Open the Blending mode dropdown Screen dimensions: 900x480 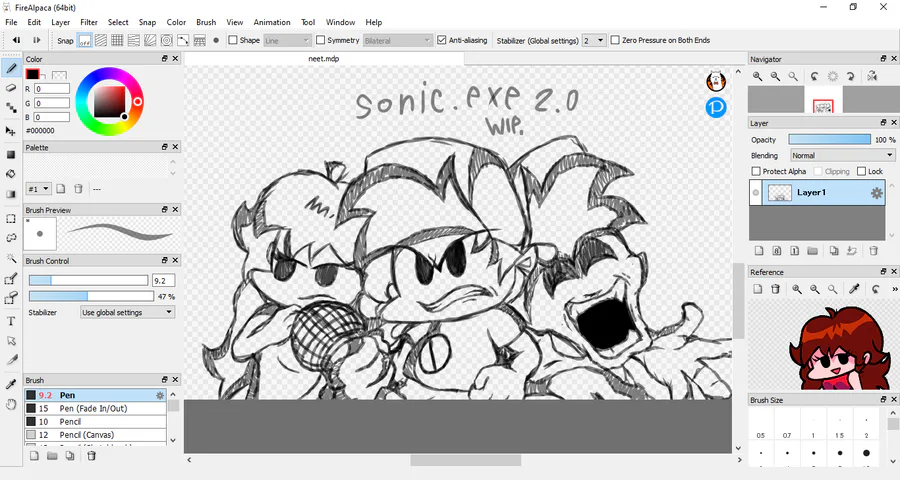tap(842, 156)
